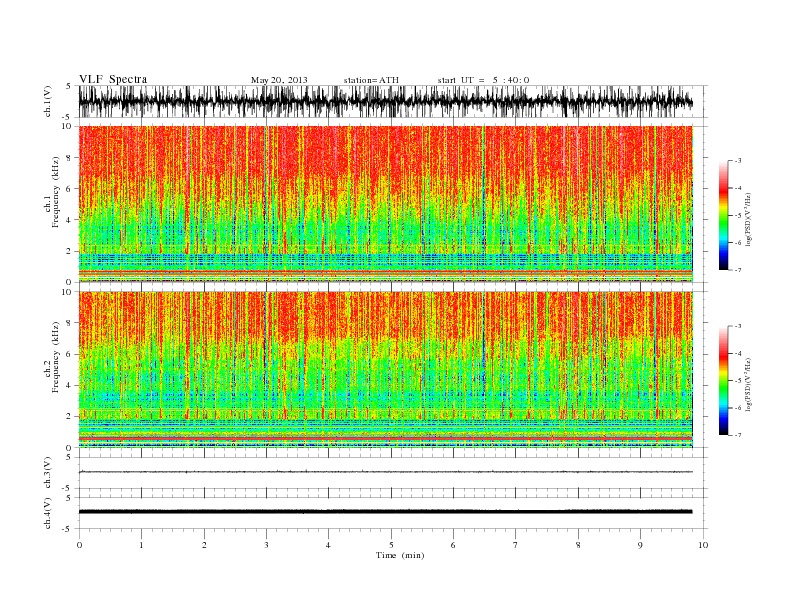Click the ch.2 spectrogram colorbar

click(x=723, y=381)
